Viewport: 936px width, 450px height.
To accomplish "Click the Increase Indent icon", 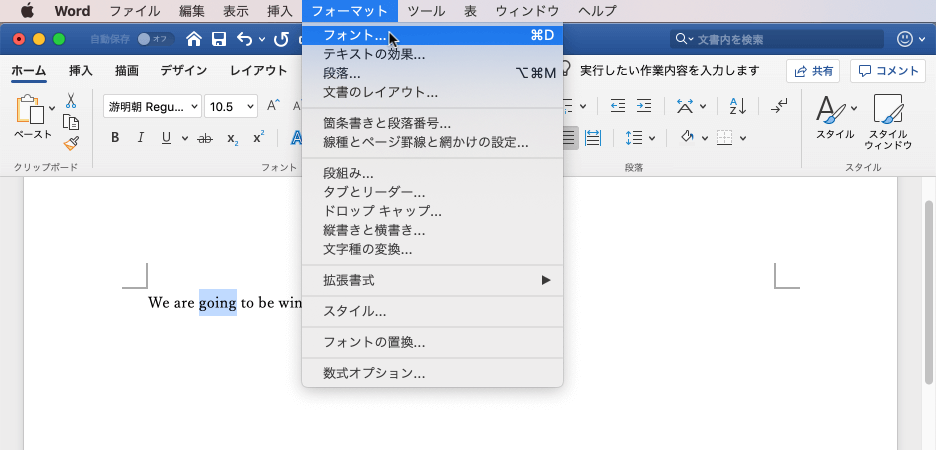I will tap(644, 106).
